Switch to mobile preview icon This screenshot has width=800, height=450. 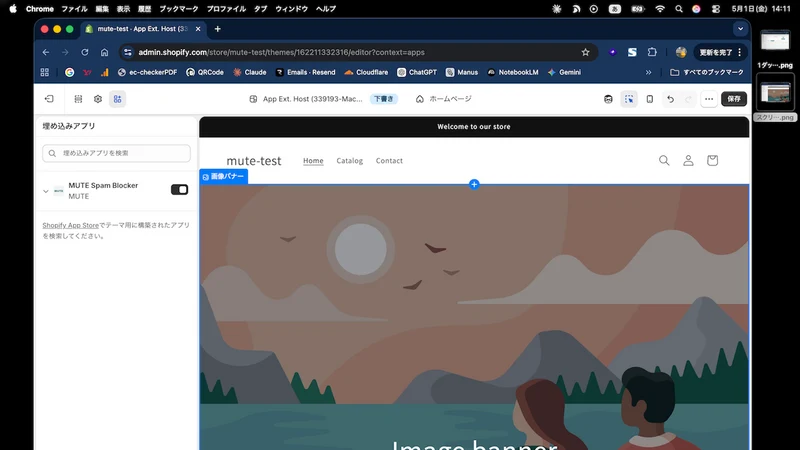click(x=649, y=99)
